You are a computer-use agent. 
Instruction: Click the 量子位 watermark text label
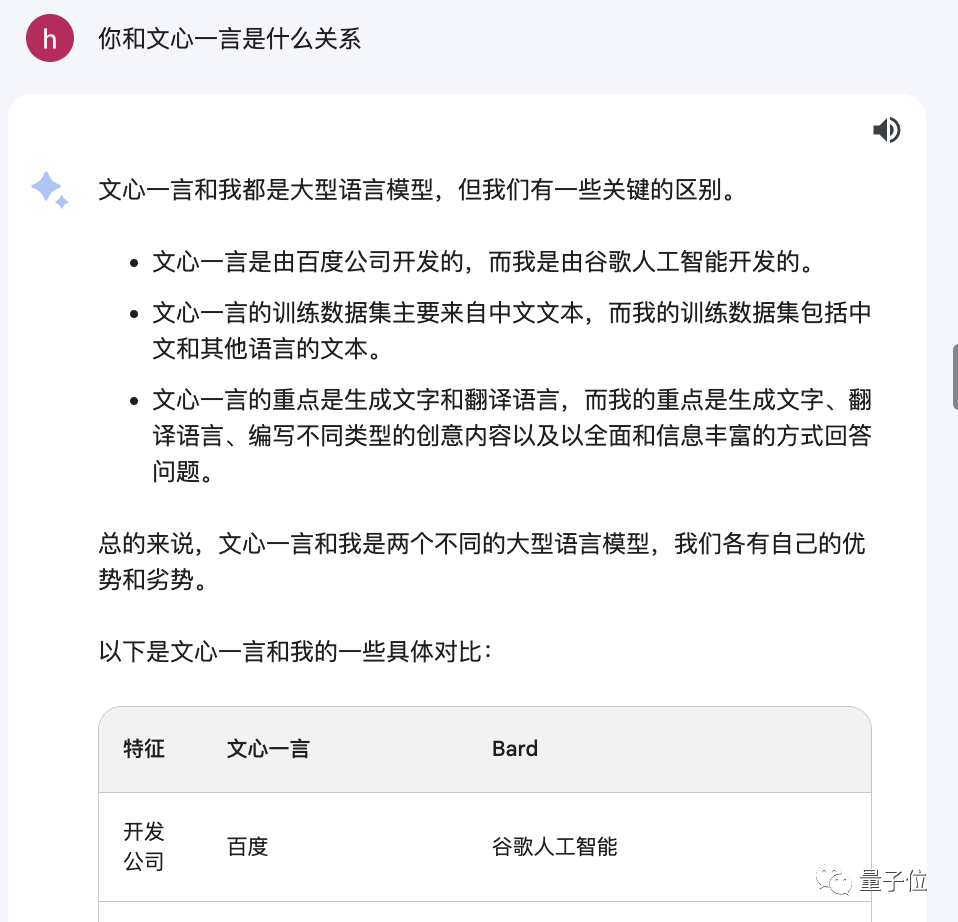(895, 882)
